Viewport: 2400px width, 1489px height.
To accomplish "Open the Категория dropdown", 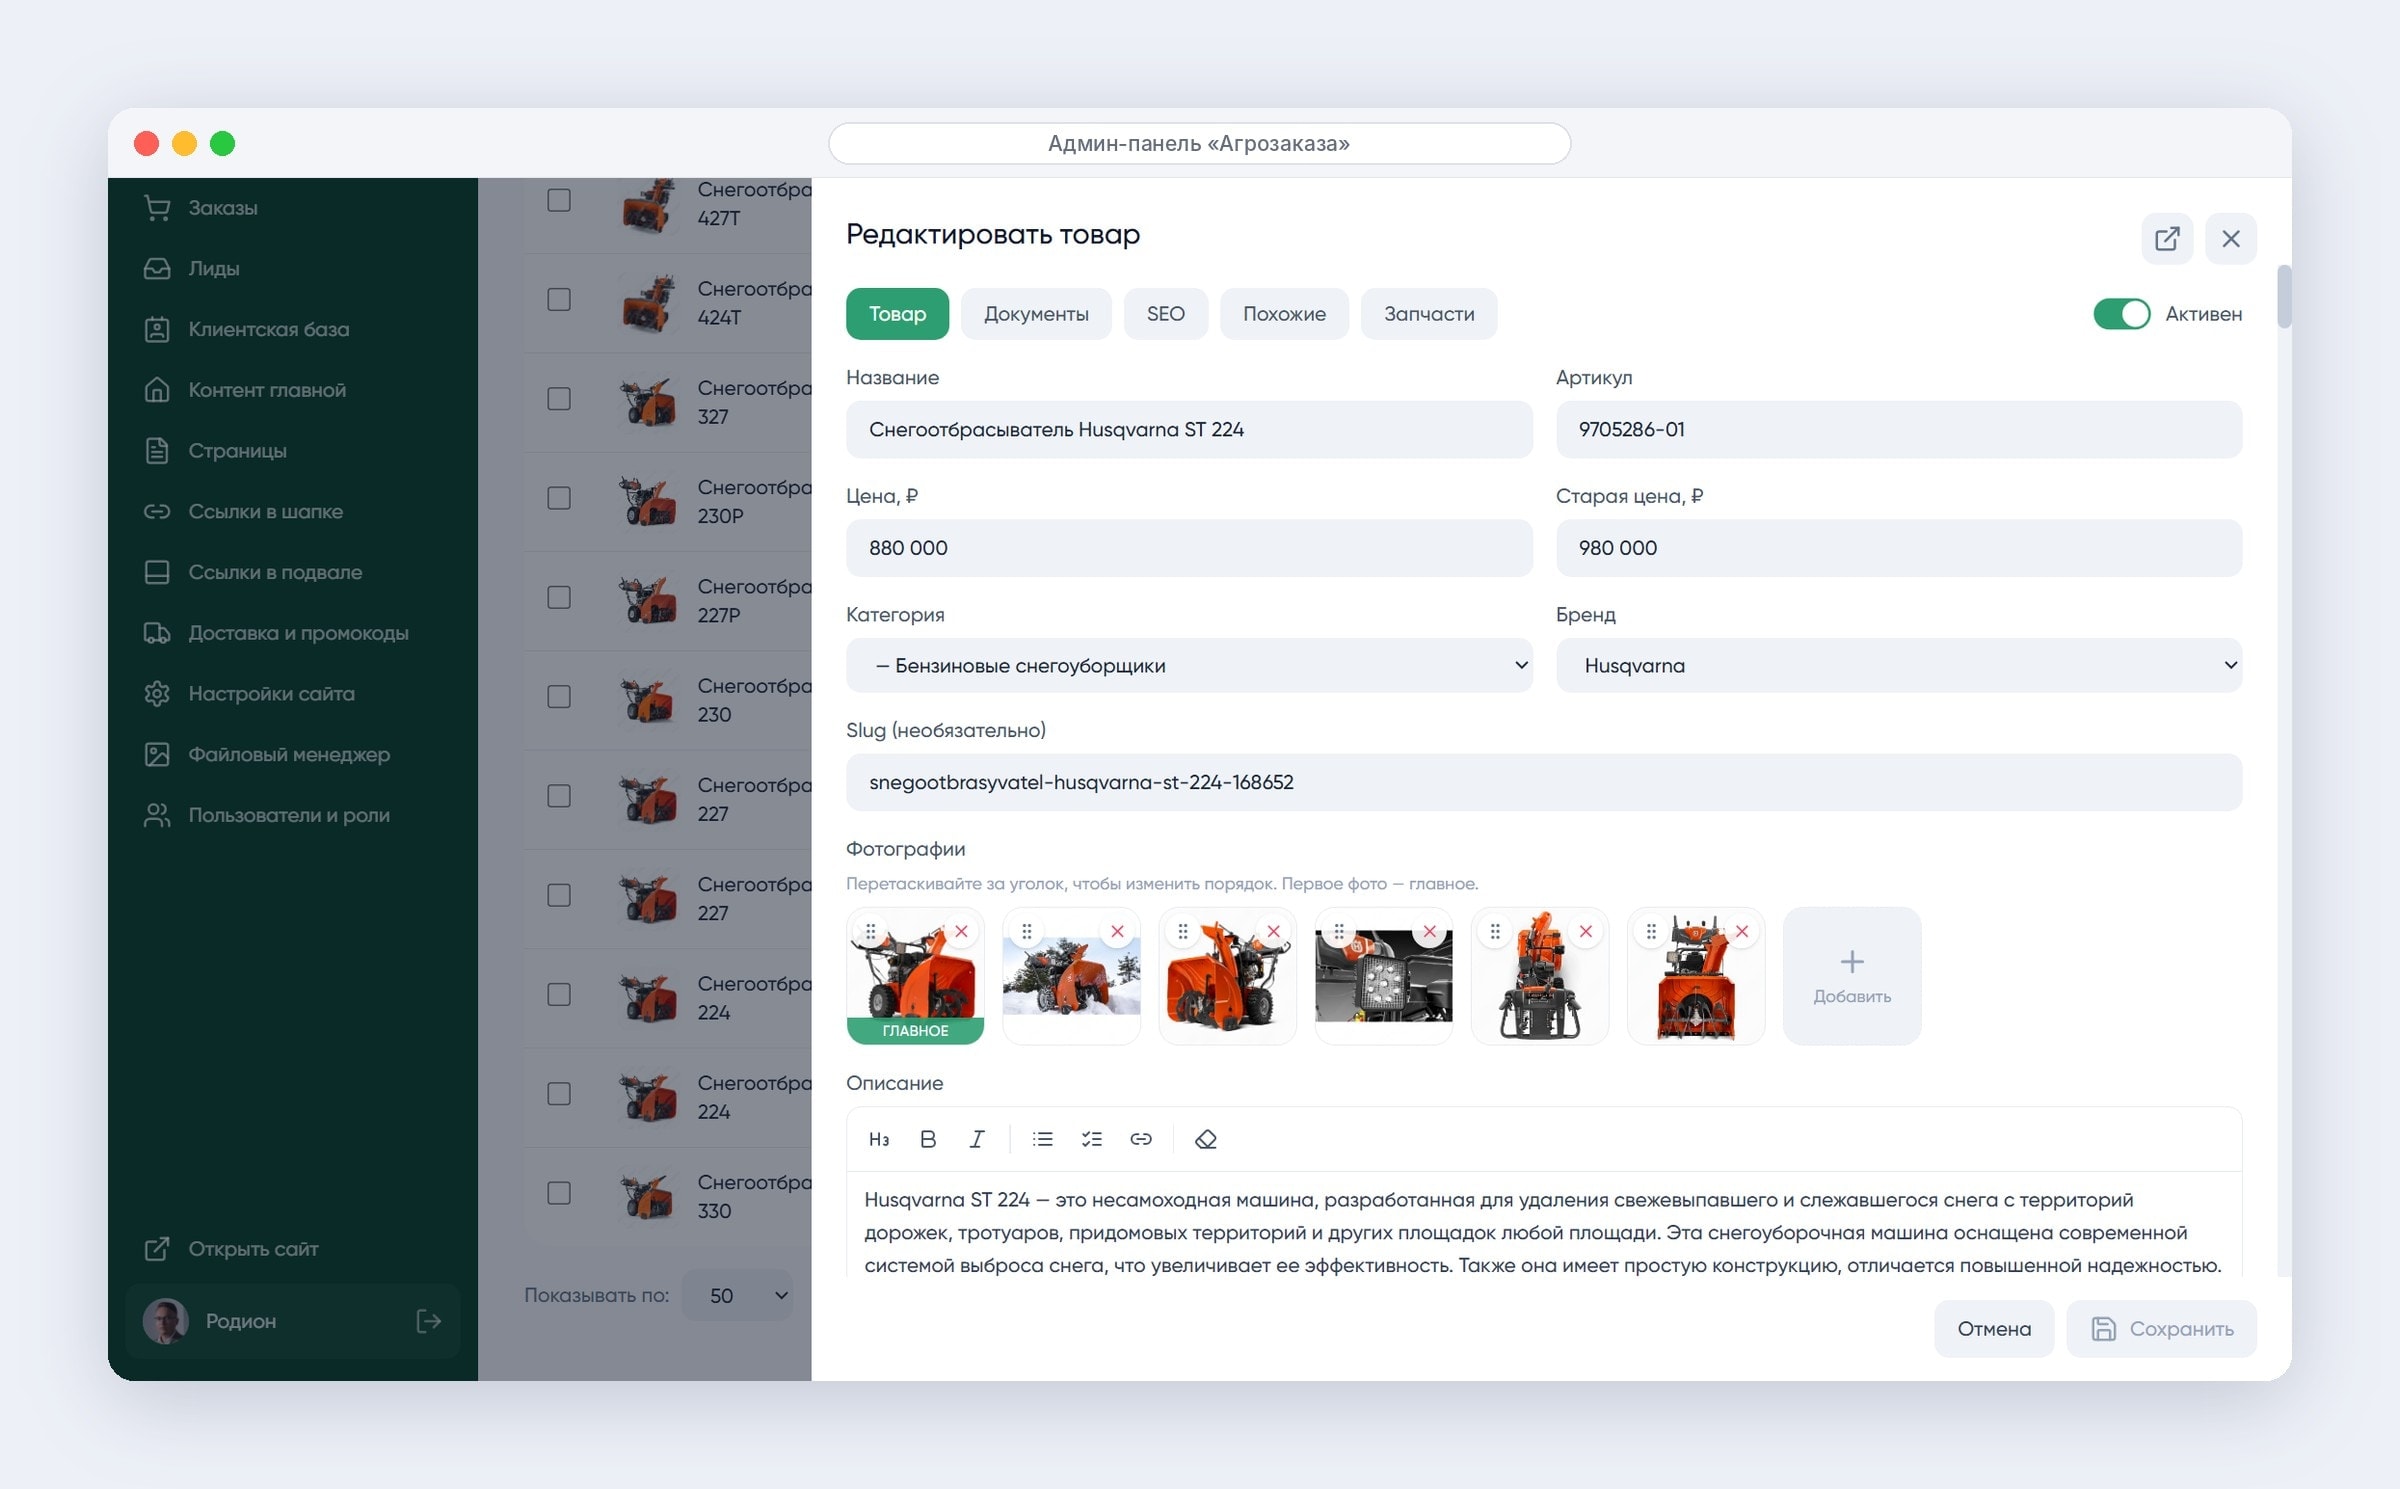I will (1189, 665).
